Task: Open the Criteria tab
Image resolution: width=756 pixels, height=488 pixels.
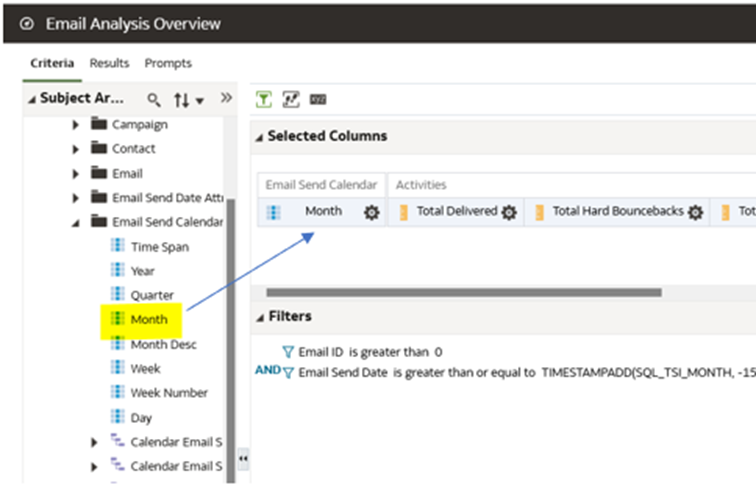Action: [52, 63]
